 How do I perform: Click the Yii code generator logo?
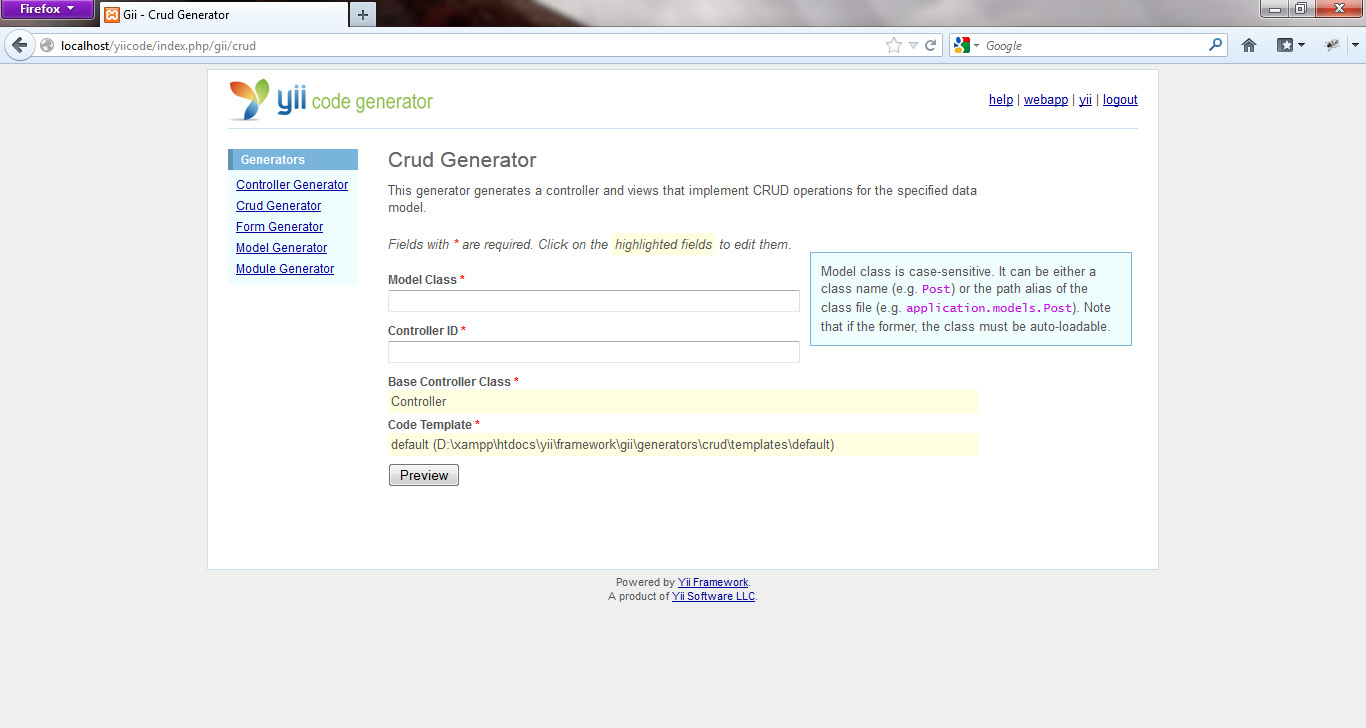[x=330, y=100]
